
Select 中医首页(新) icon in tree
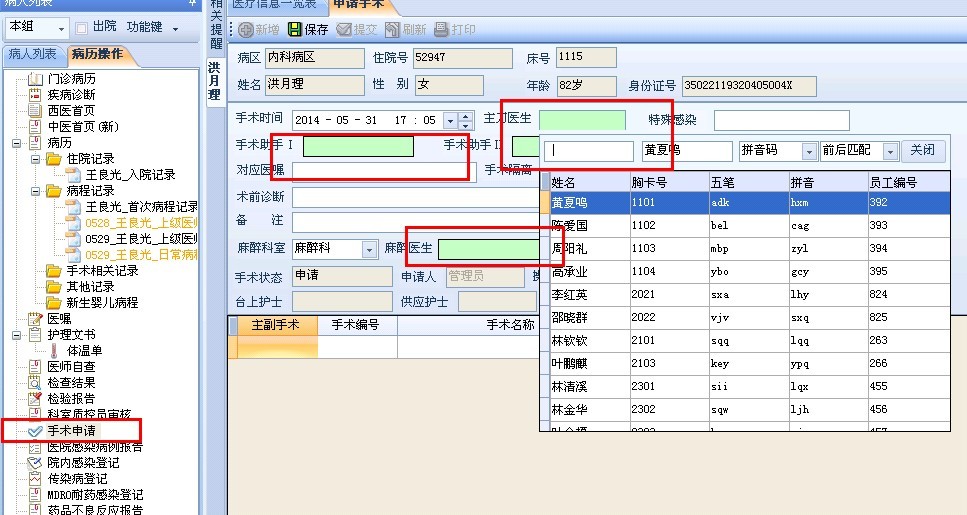(36, 127)
